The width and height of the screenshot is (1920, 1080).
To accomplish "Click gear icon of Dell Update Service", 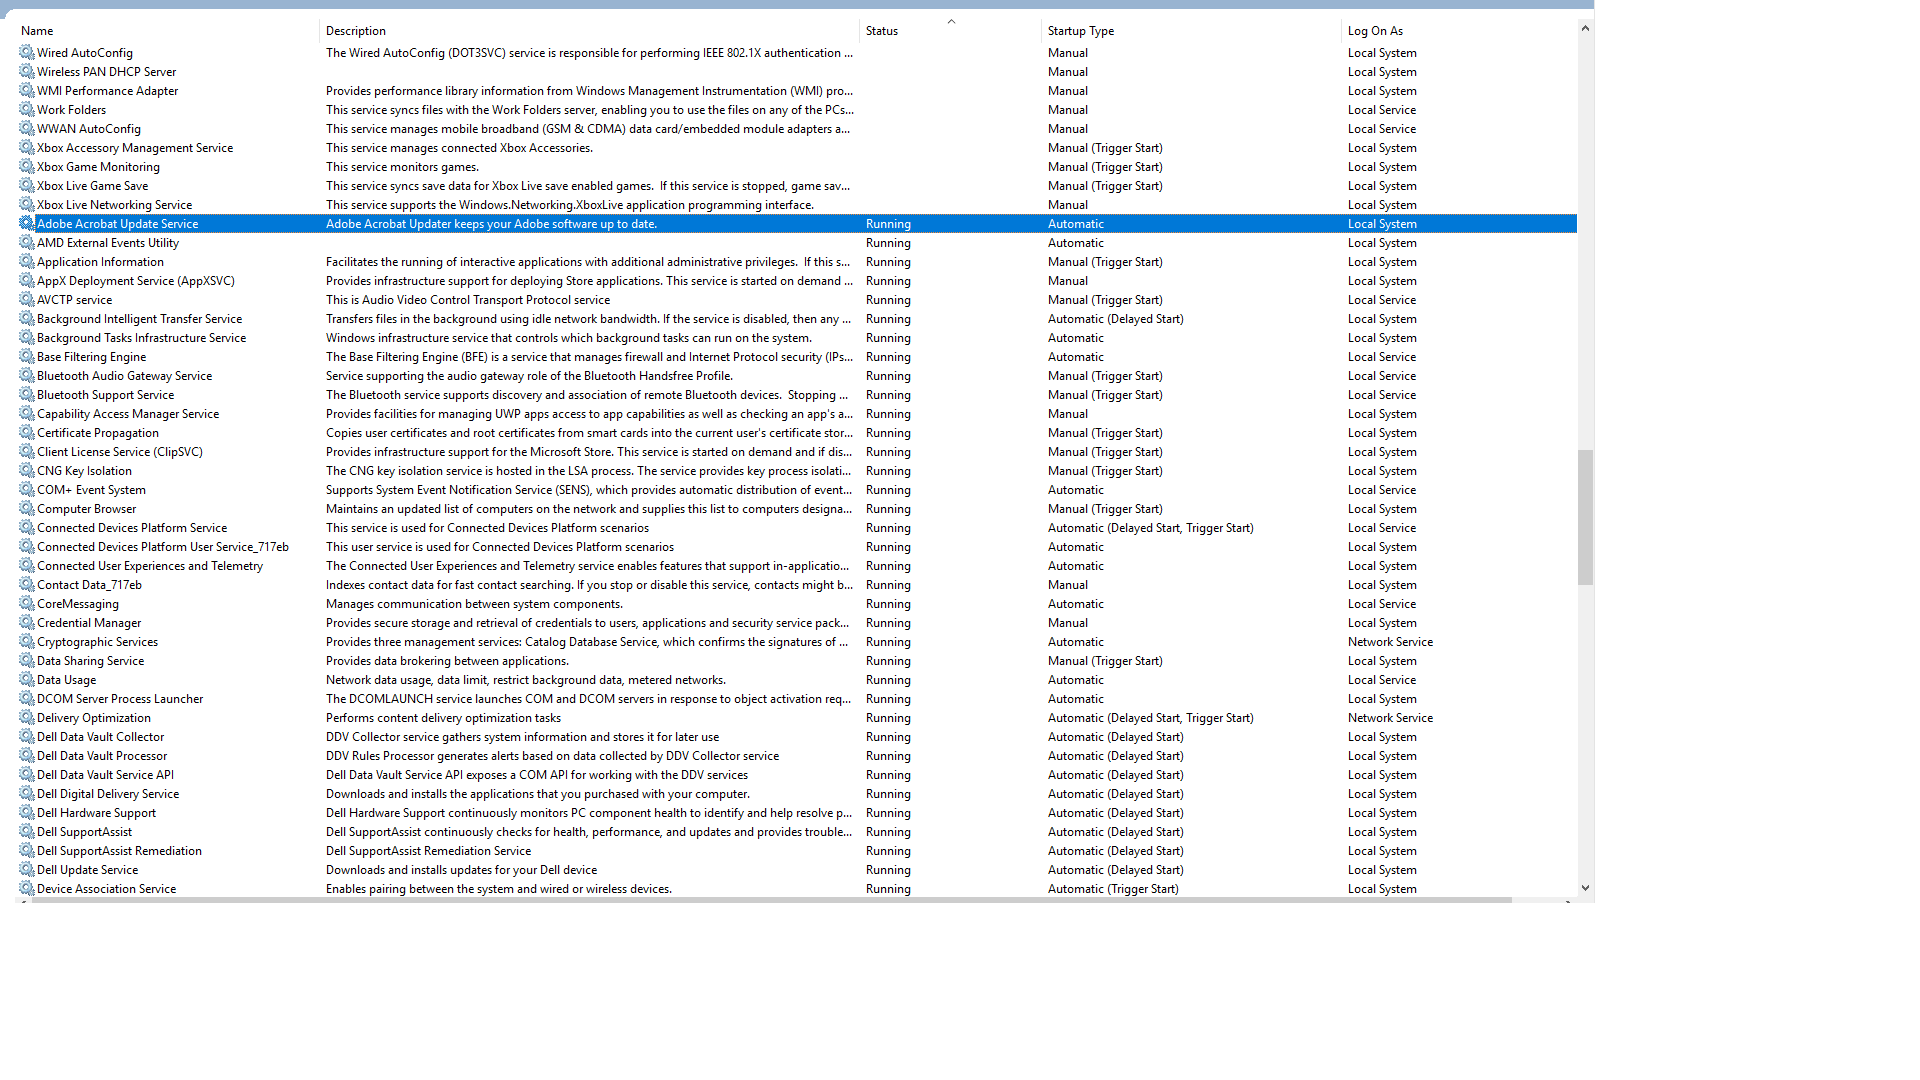I will [x=26, y=870].
